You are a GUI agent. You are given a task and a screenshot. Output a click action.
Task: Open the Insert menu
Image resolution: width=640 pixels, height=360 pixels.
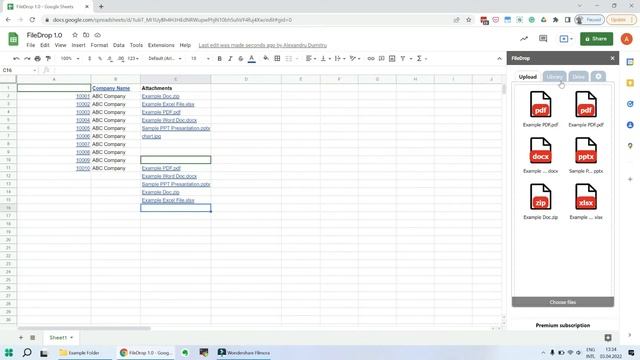(78, 45)
